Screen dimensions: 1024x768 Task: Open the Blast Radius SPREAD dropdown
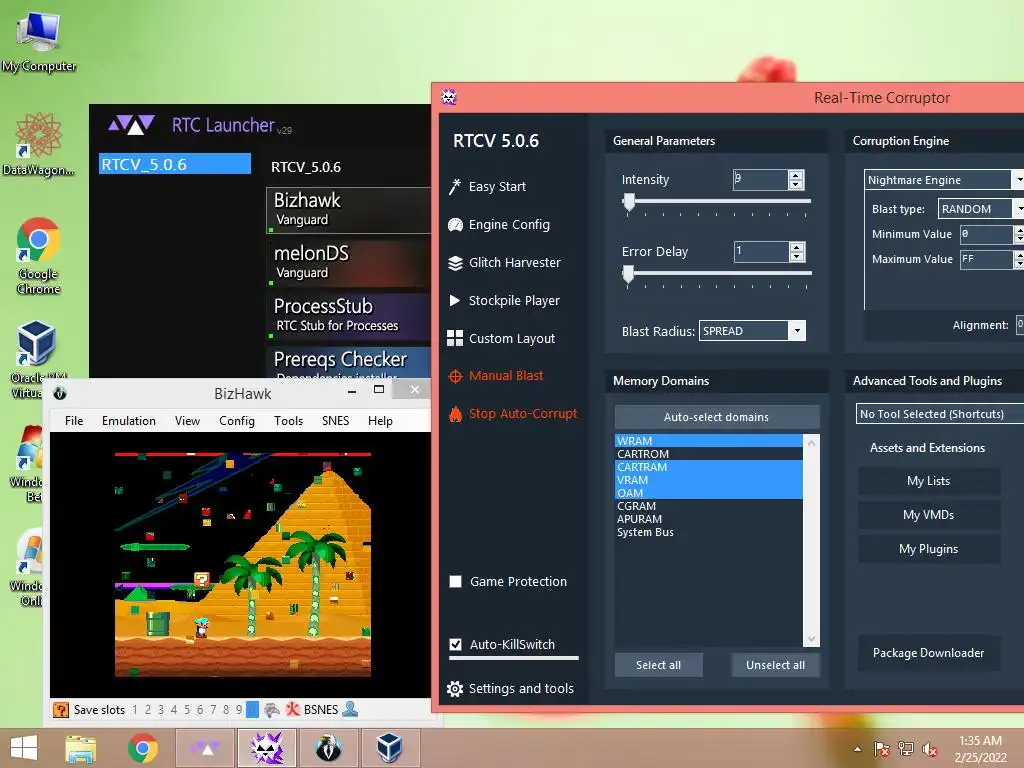click(752, 330)
